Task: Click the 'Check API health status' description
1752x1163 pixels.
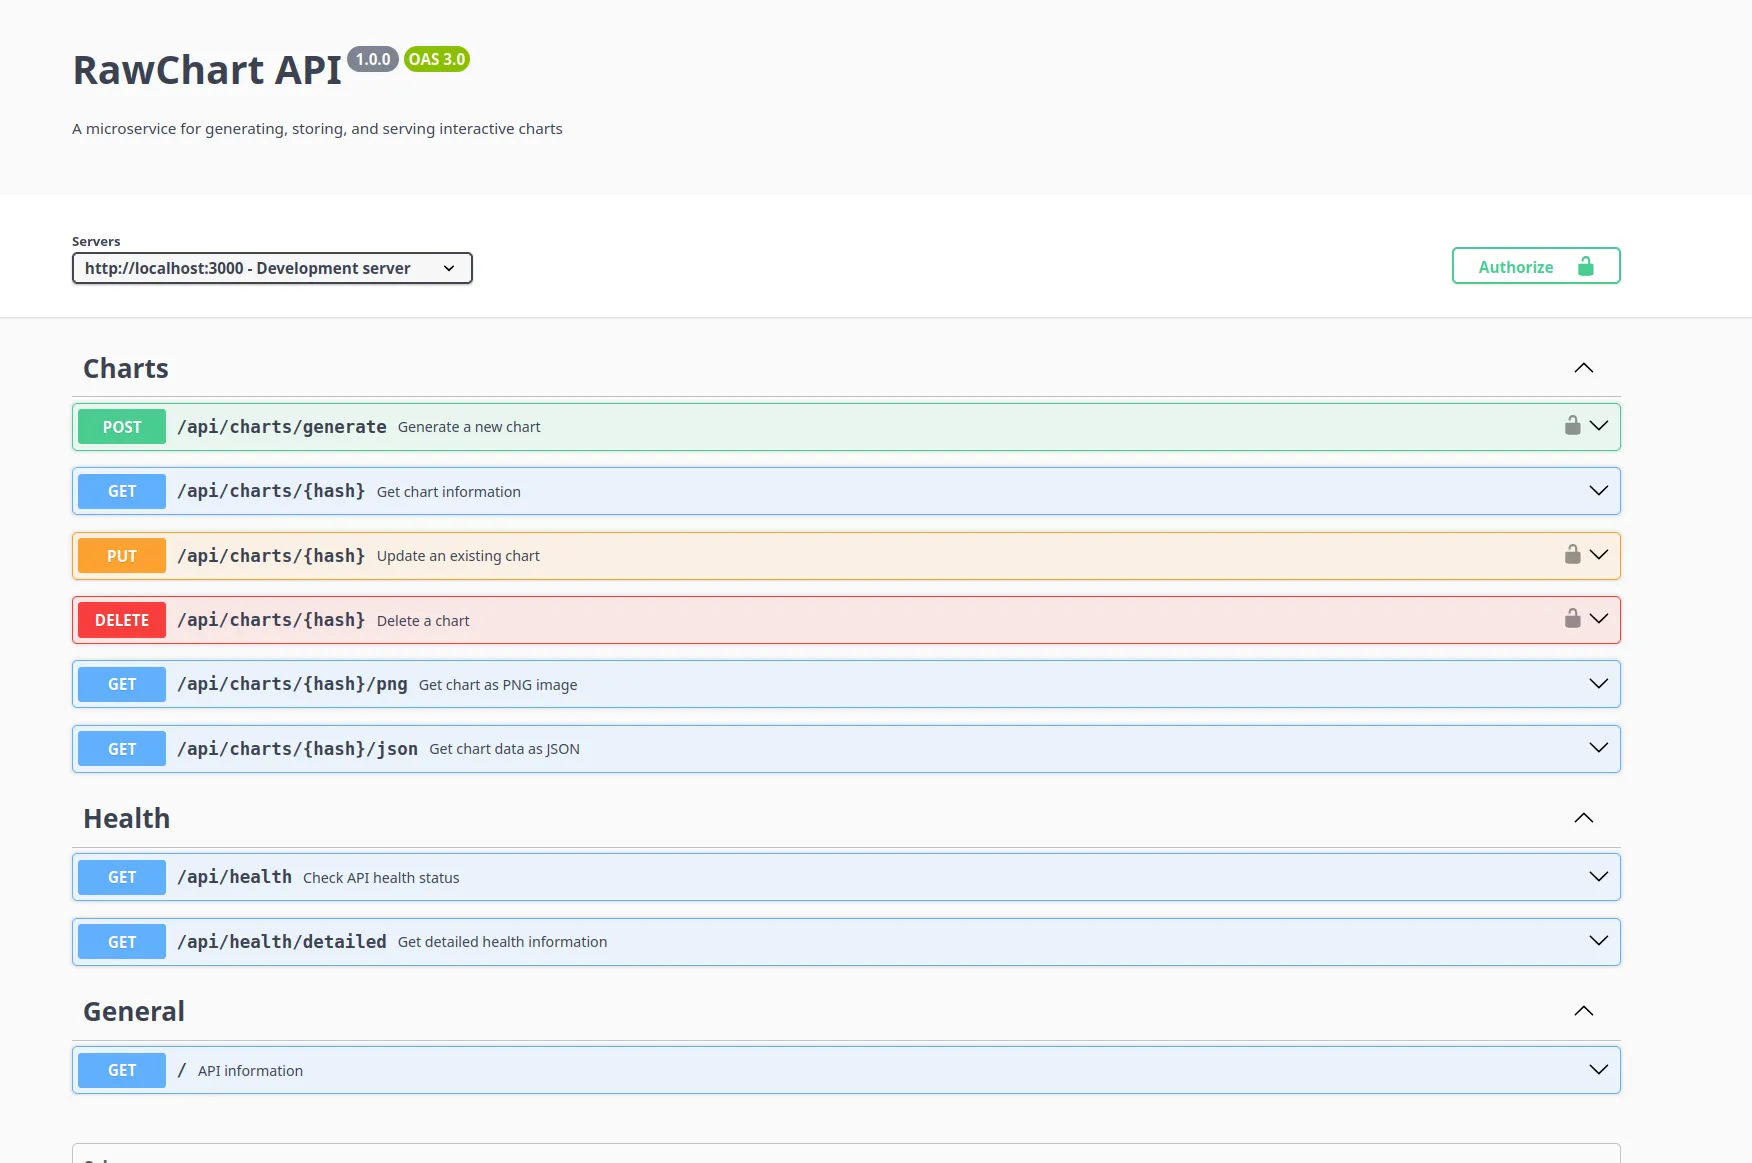Action: tap(381, 878)
